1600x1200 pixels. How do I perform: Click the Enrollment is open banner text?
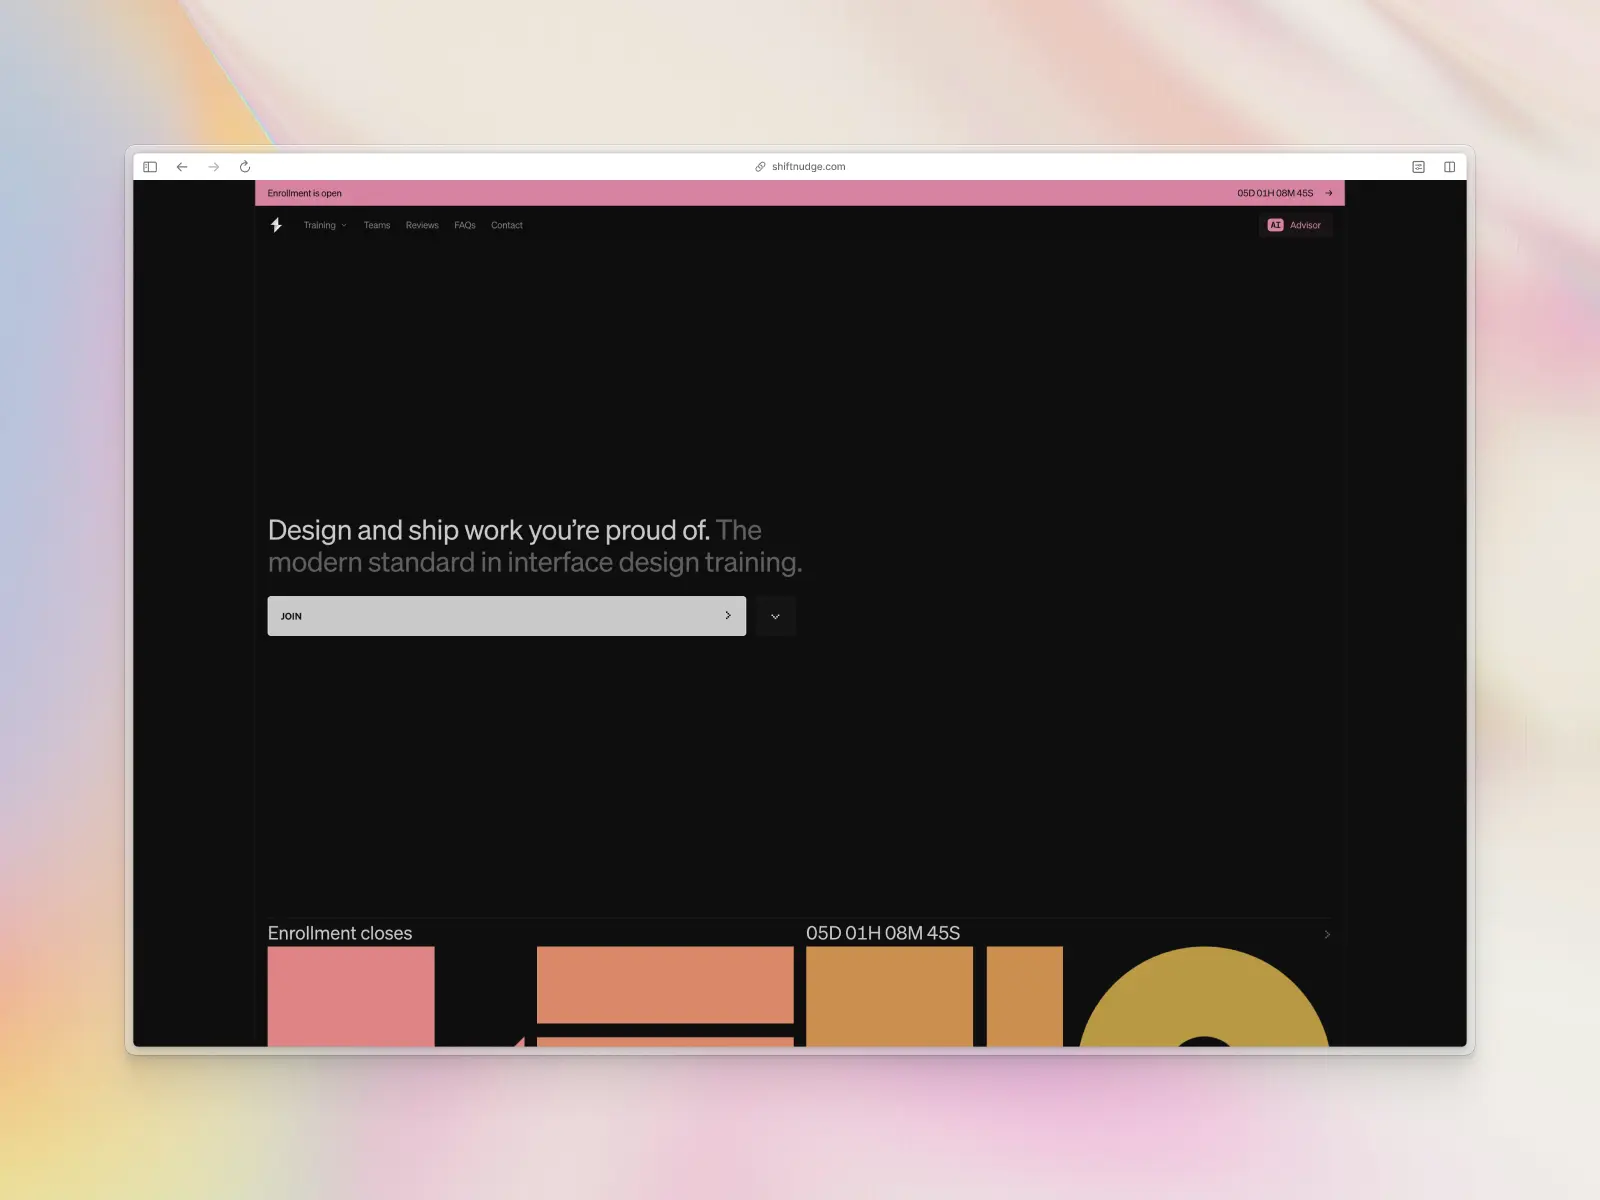coord(305,193)
